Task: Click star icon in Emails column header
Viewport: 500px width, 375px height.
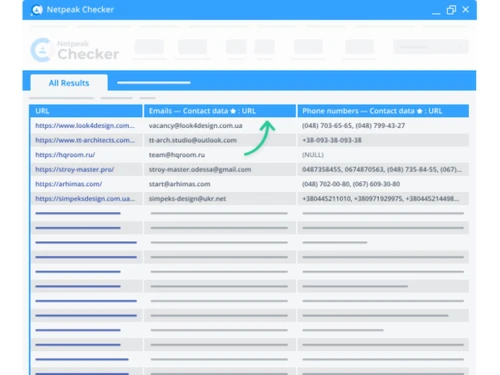Action: coord(233,111)
